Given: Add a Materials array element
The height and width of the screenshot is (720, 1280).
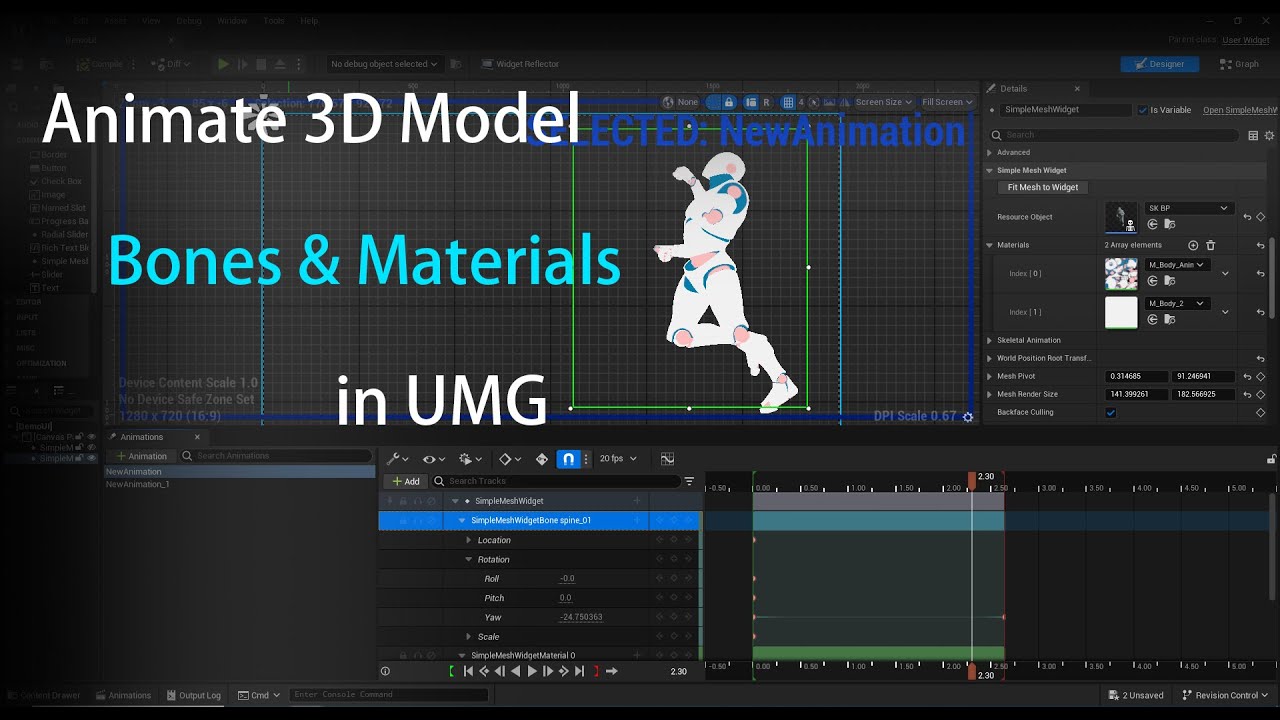Looking at the screenshot, I should click(1193, 245).
